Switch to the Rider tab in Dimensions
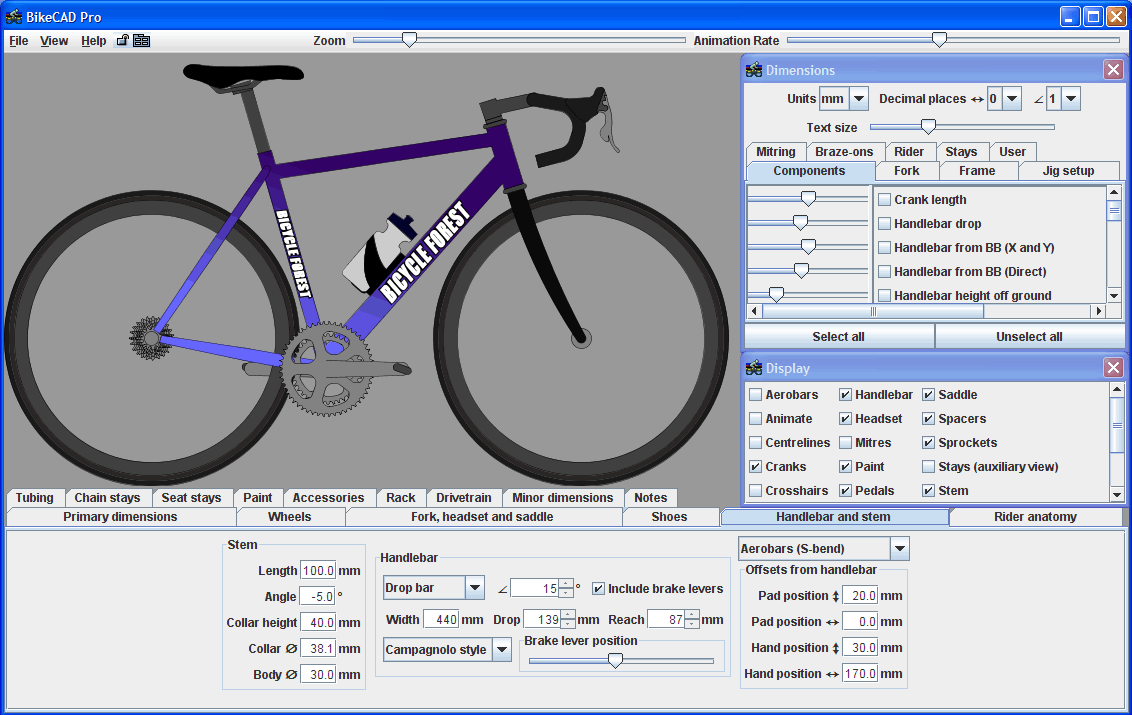This screenshot has width=1132, height=715. pyautogui.click(x=909, y=152)
